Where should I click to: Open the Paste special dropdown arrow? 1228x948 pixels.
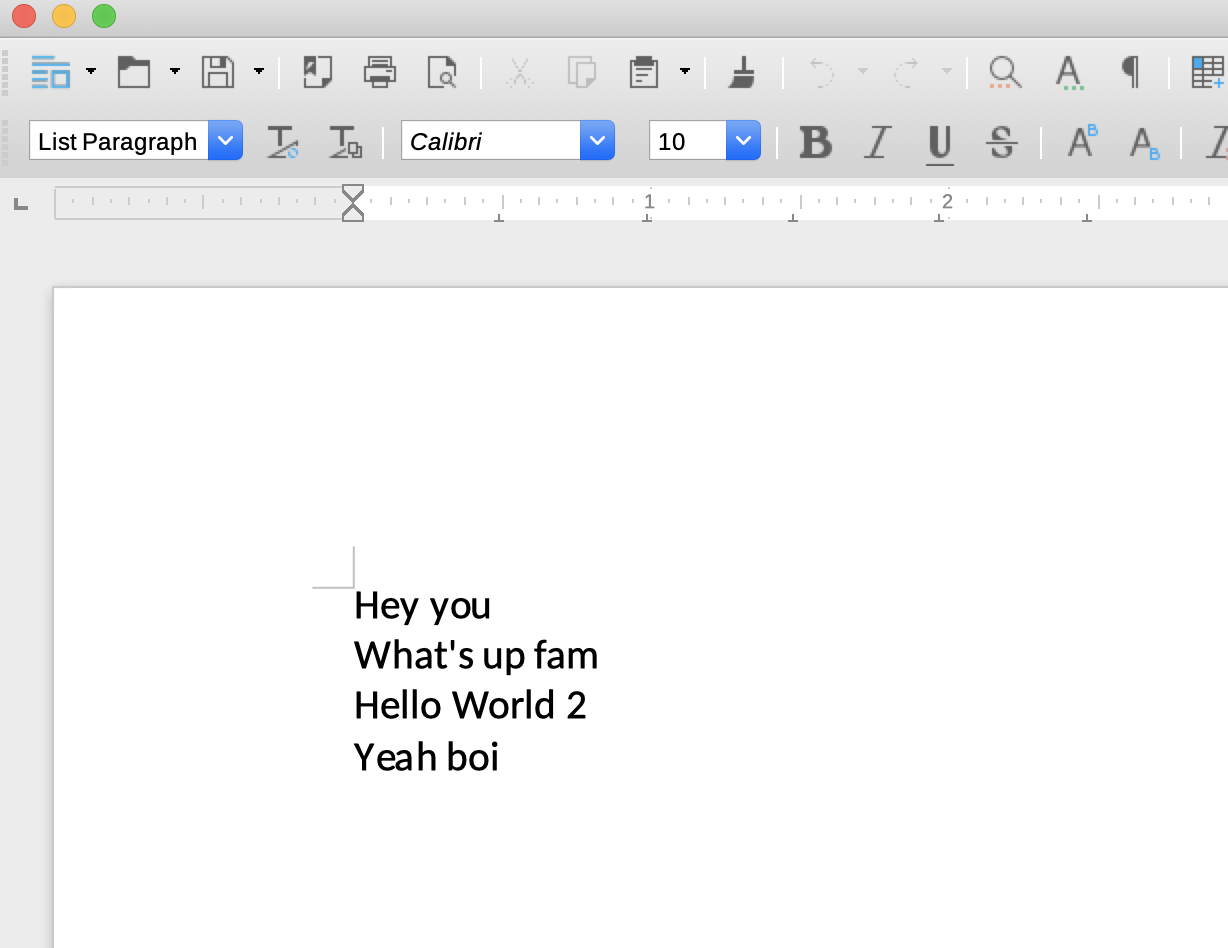tap(685, 72)
